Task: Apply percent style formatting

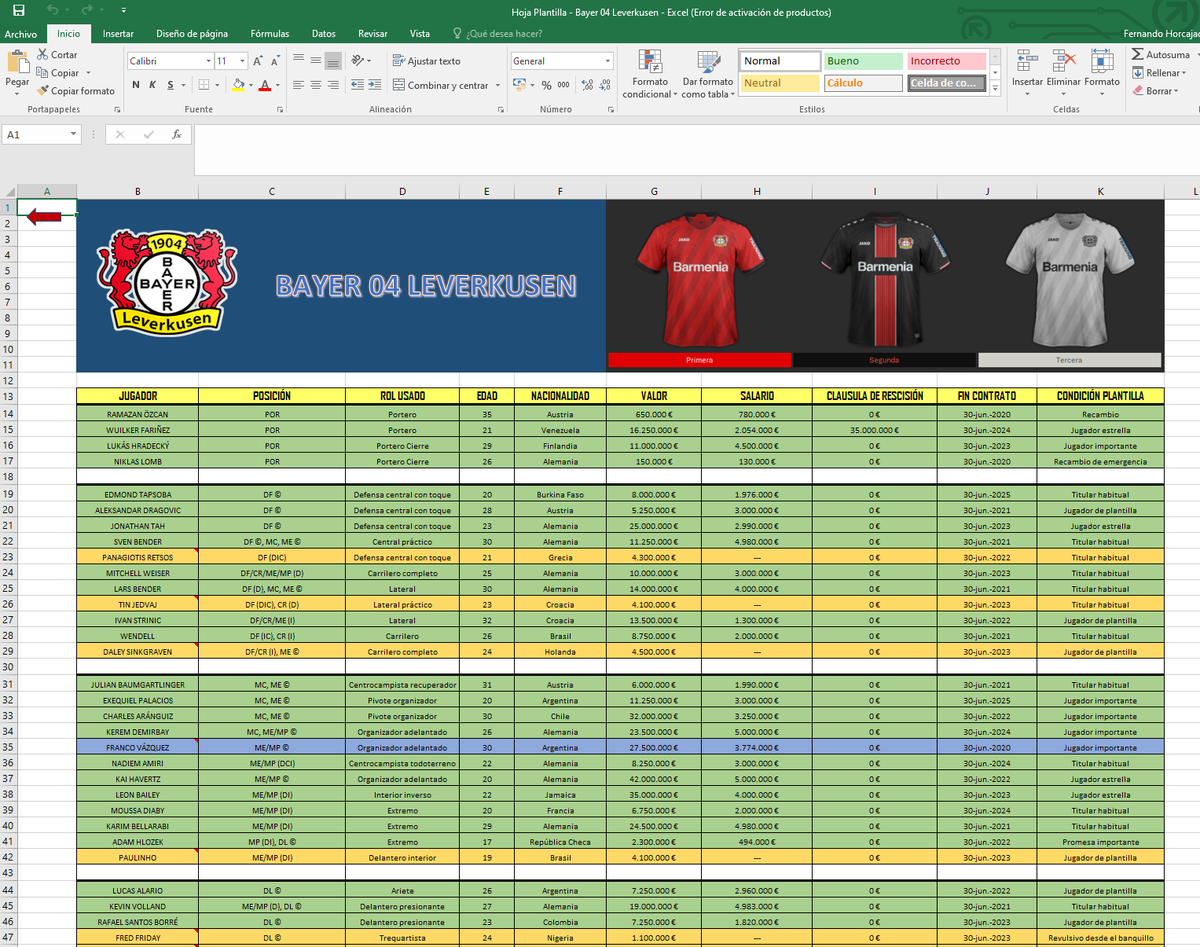Action: (x=546, y=85)
